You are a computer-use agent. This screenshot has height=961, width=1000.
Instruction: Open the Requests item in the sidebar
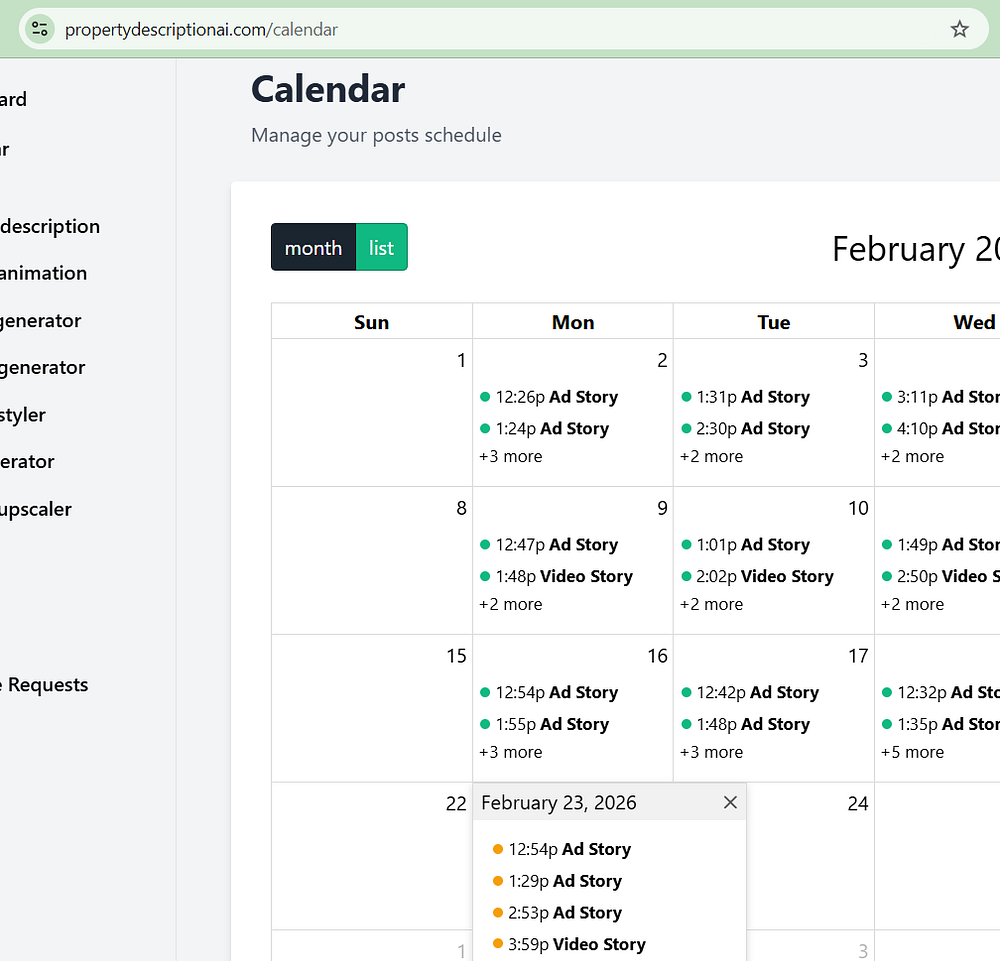(x=46, y=685)
